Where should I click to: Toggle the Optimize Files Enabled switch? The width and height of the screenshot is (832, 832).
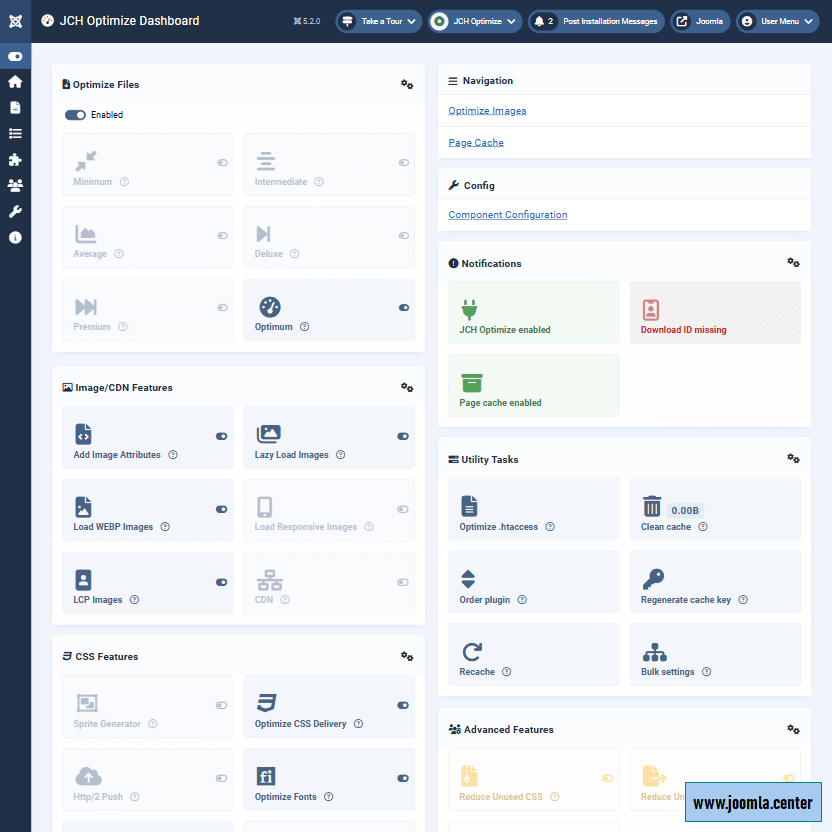[76, 115]
